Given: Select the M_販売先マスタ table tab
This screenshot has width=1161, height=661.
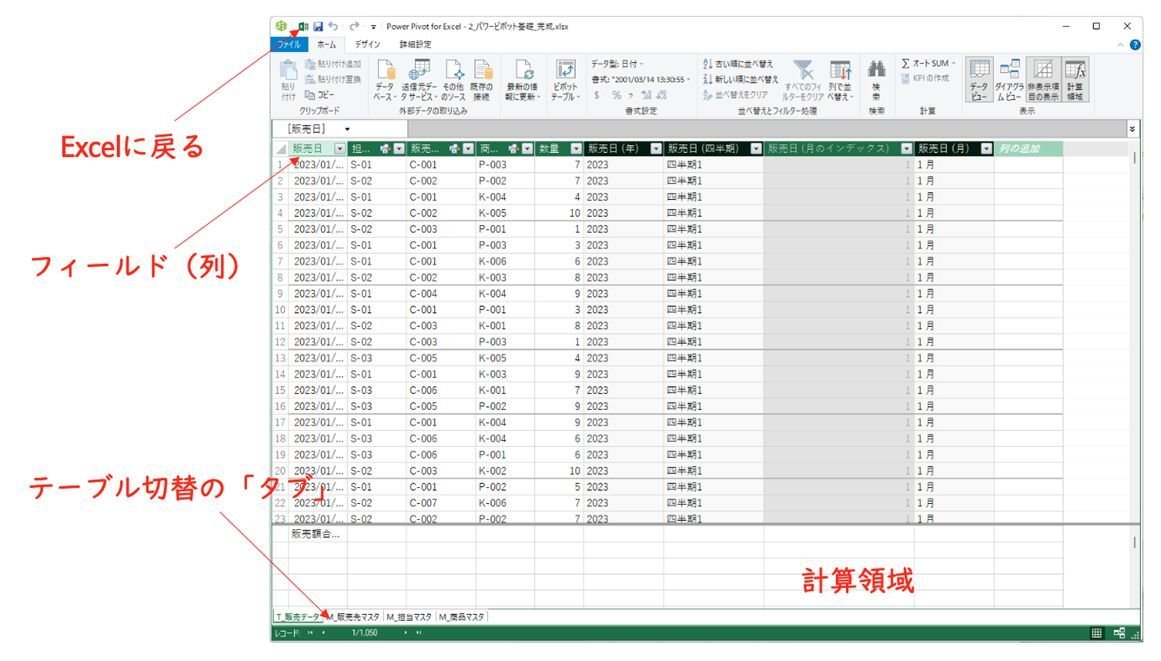Looking at the screenshot, I should [x=354, y=617].
